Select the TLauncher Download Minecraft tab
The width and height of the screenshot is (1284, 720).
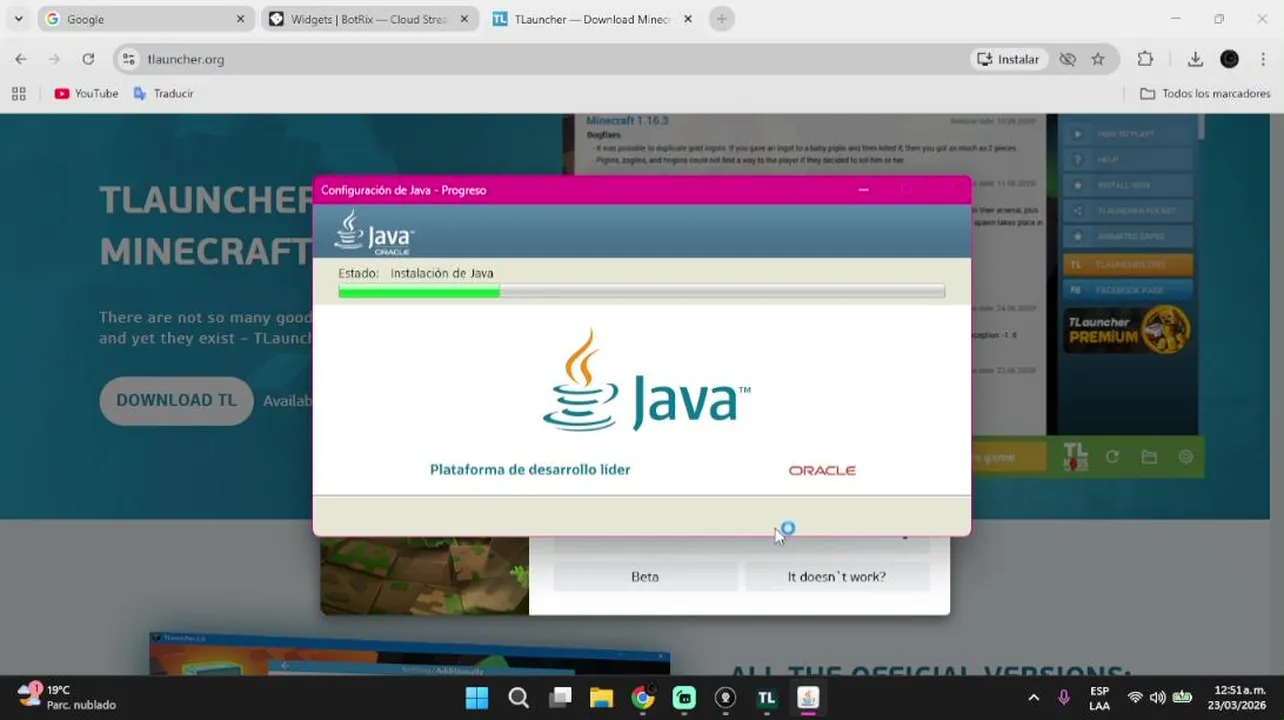tap(592, 19)
